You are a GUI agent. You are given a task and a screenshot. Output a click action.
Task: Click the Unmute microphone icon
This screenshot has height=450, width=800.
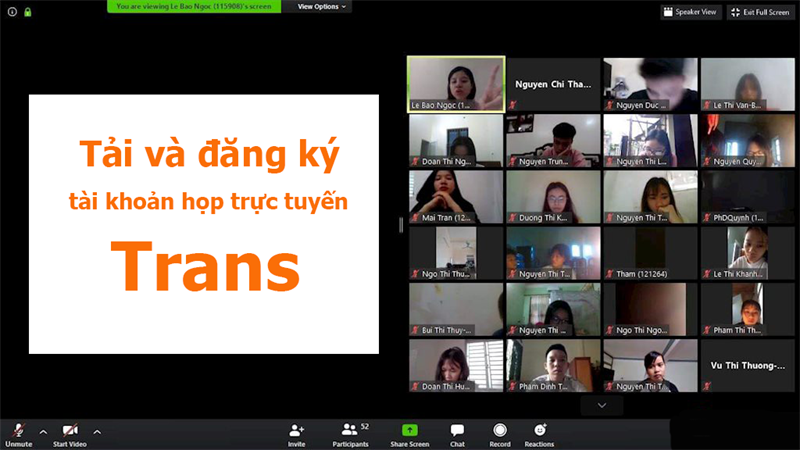click(19, 430)
